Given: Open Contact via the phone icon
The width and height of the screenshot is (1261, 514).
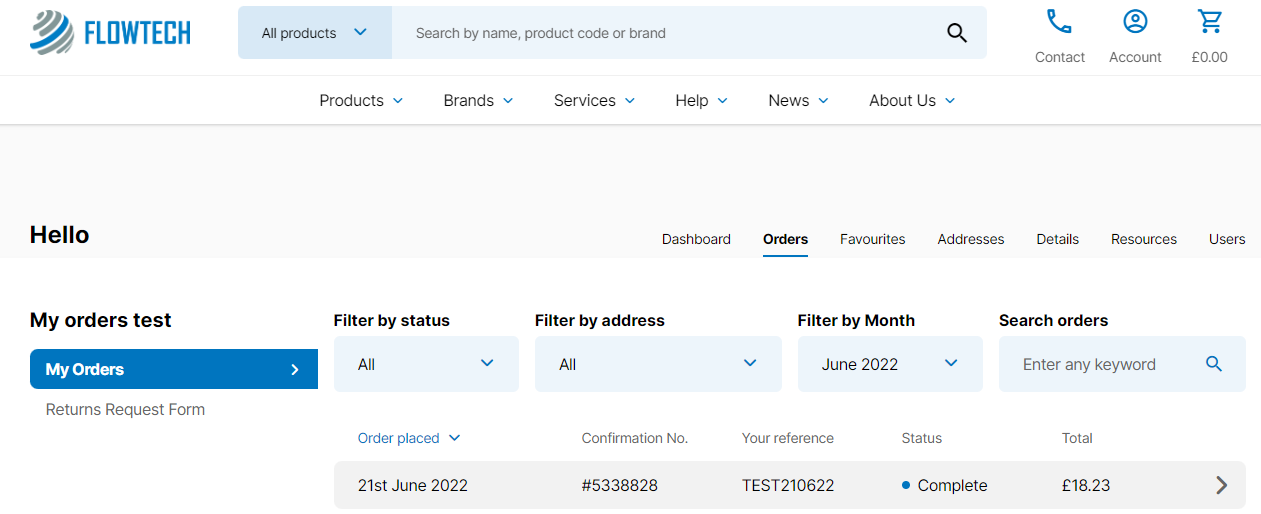Looking at the screenshot, I should 1059,21.
